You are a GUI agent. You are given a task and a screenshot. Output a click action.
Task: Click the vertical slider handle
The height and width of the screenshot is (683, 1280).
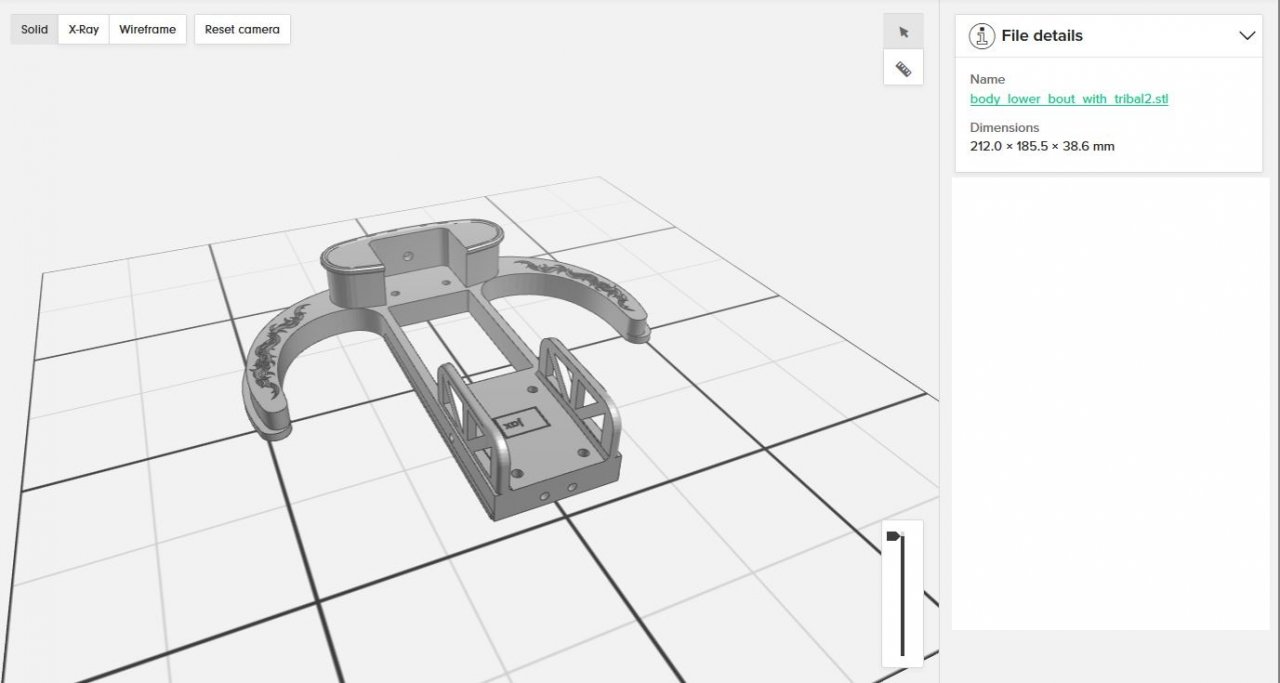895,536
